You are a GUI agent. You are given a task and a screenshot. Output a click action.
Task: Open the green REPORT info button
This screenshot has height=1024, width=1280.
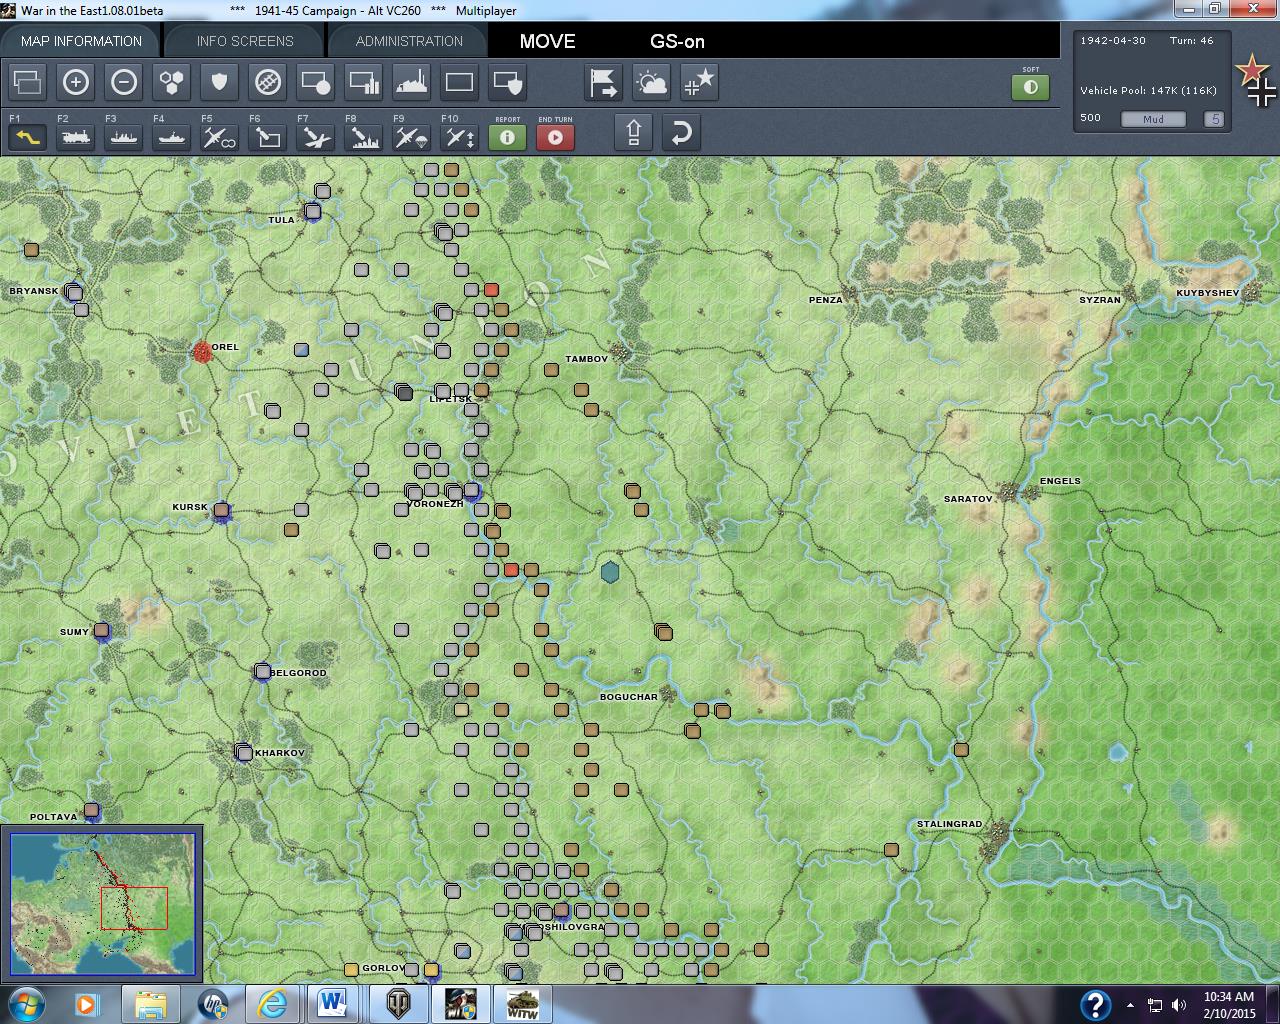click(x=508, y=136)
